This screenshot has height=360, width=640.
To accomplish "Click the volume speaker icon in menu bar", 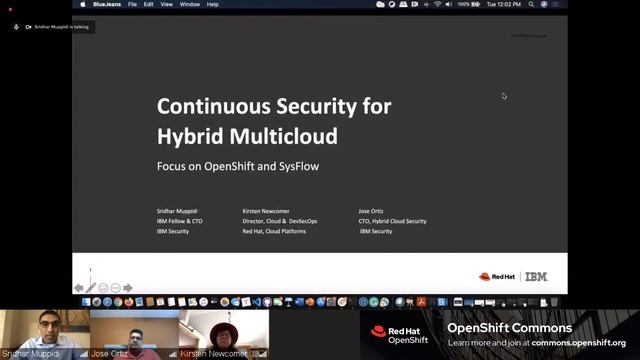I will pyautogui.click(x=449, y=4).
